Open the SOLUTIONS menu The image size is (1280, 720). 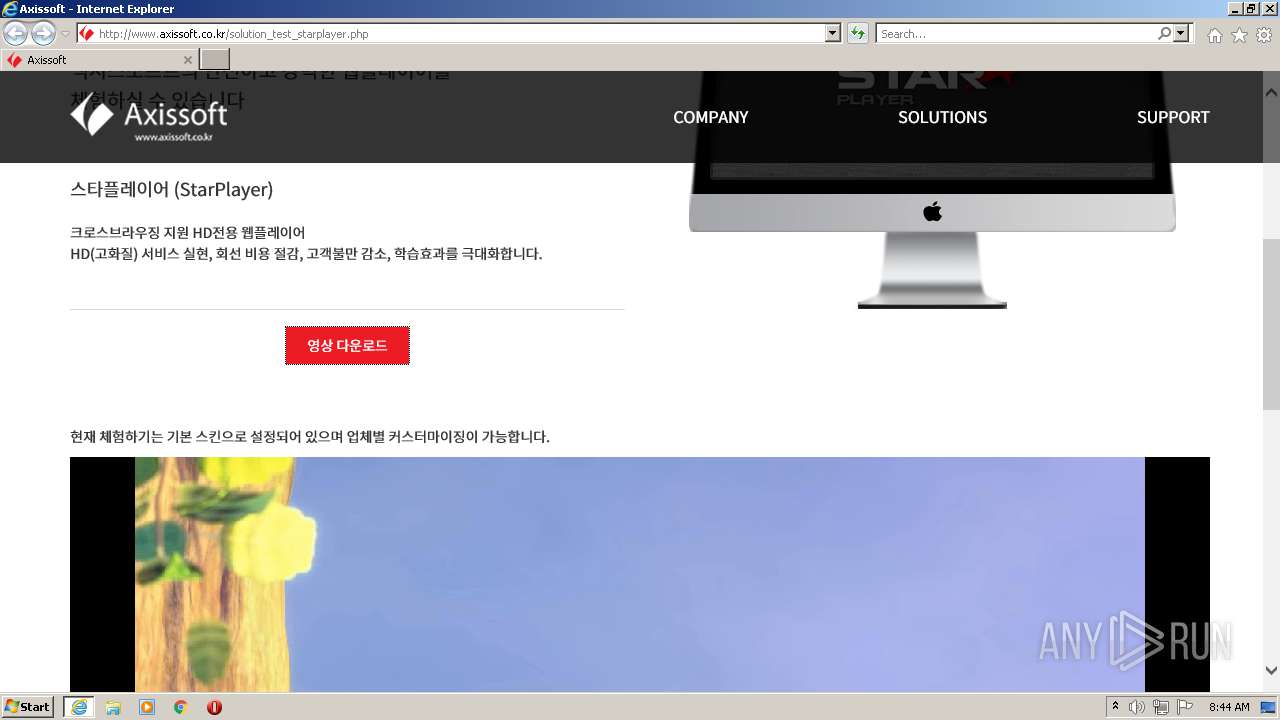(942, 117)
